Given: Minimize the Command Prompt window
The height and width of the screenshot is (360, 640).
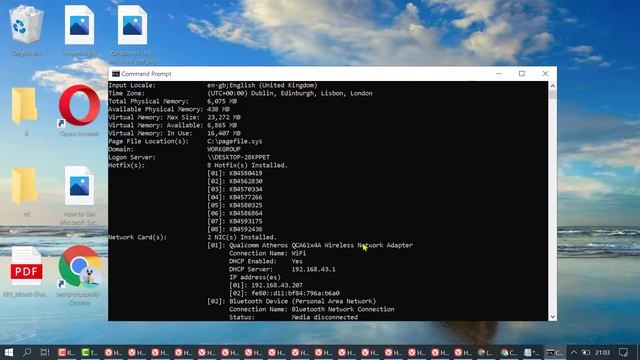Looking at the screenshot, I should pos(499,73).
